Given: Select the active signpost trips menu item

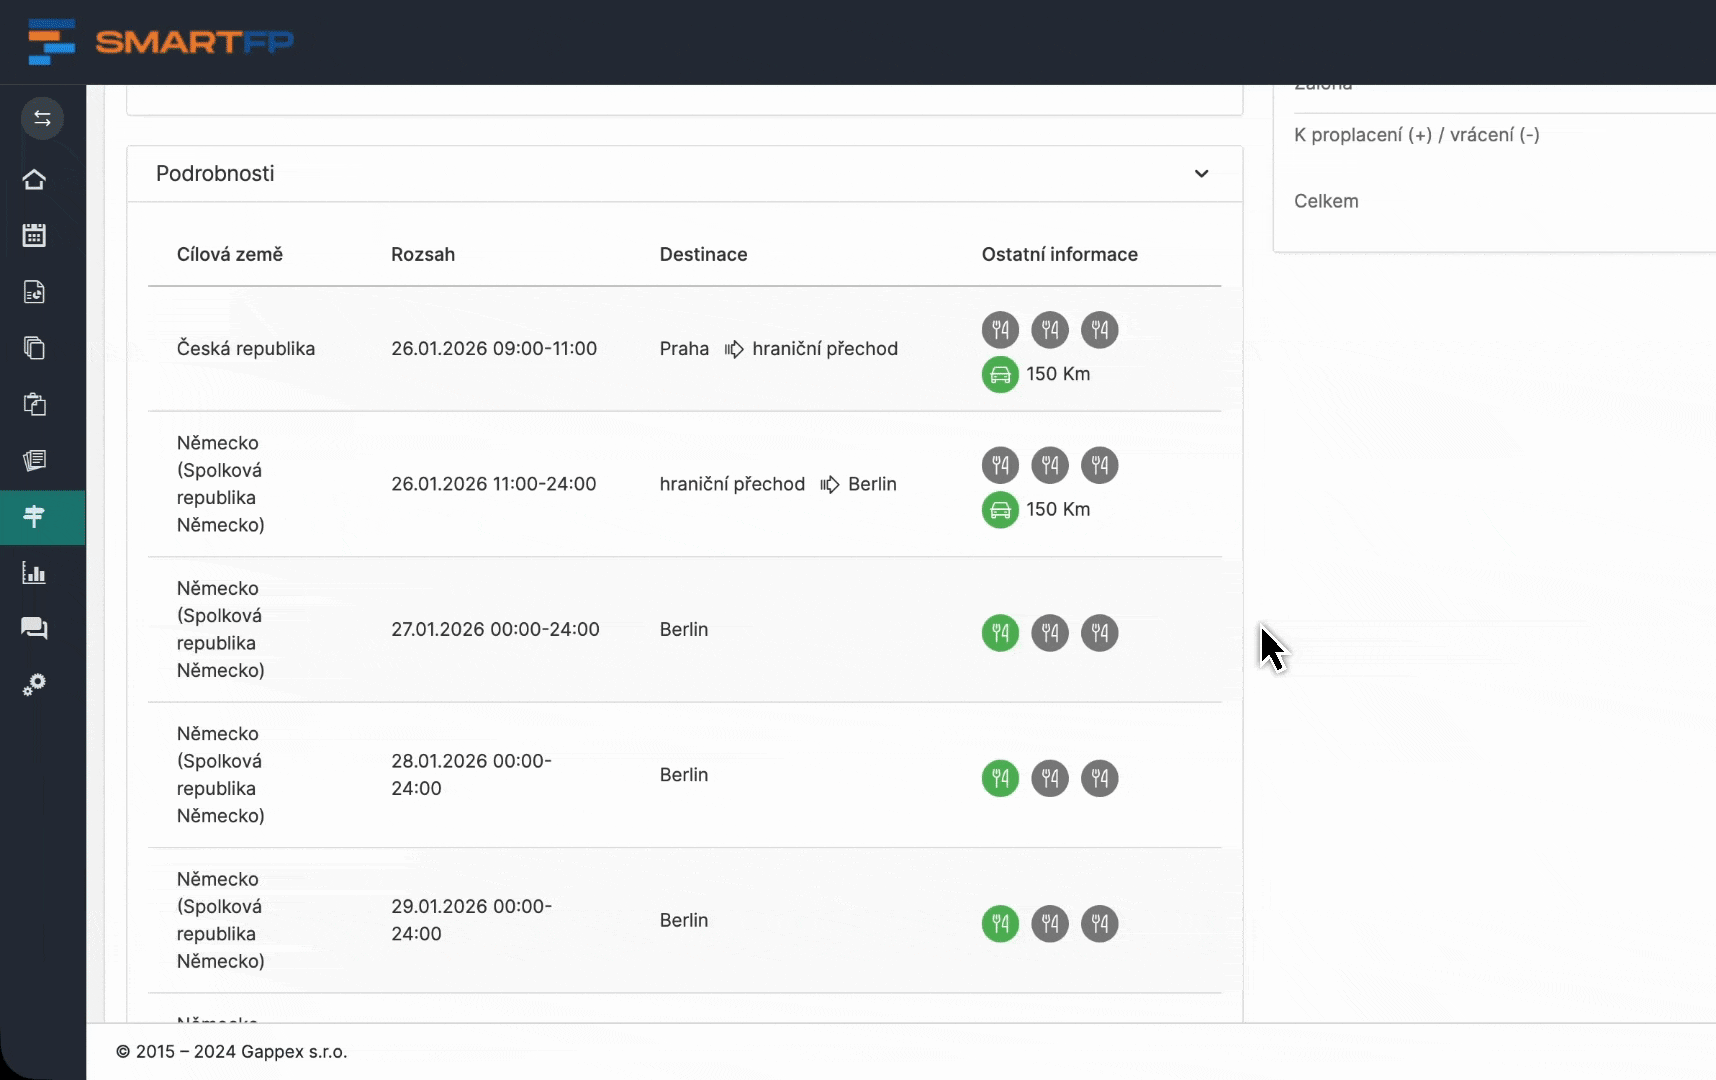Looking at the screenshot, I should pos(34,517).
